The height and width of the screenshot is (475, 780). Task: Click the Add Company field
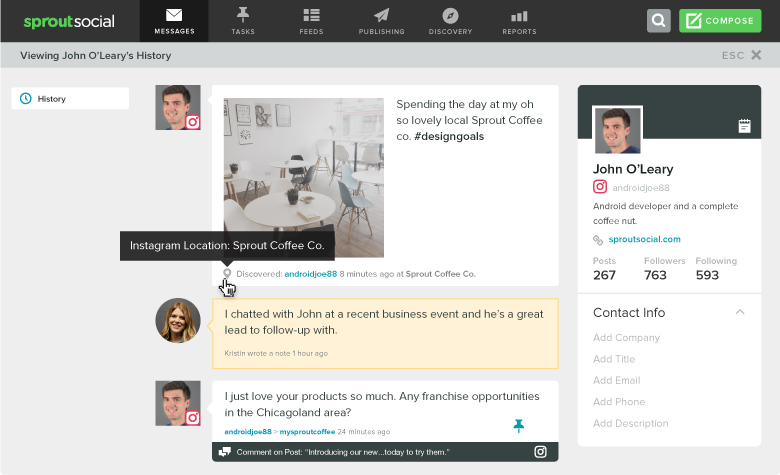point(626,338)
